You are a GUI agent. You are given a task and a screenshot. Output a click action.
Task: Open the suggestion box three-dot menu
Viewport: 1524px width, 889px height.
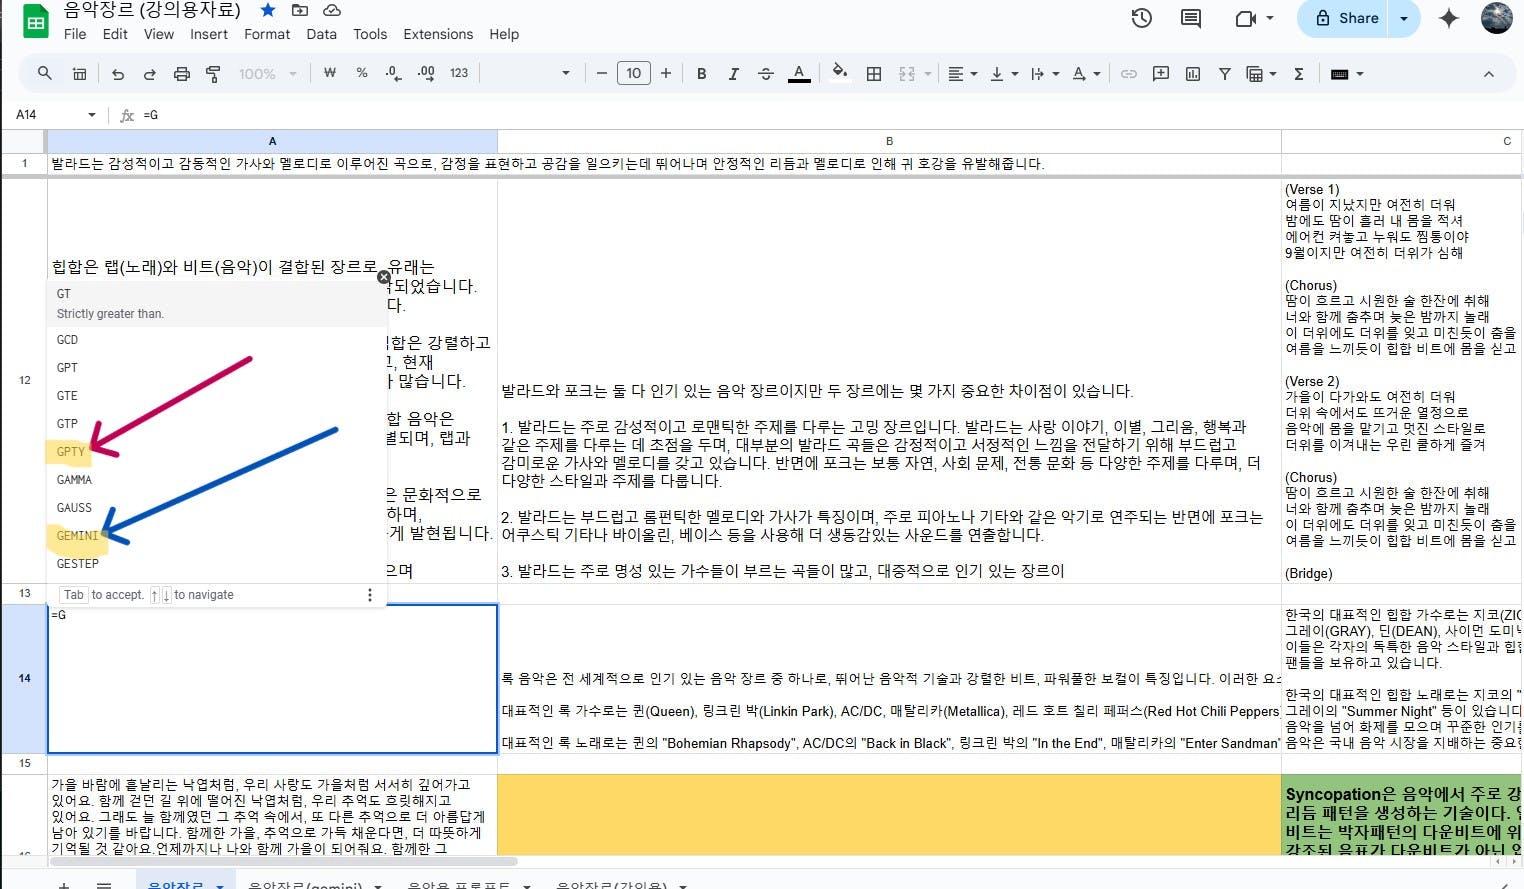tap(370, 595)
